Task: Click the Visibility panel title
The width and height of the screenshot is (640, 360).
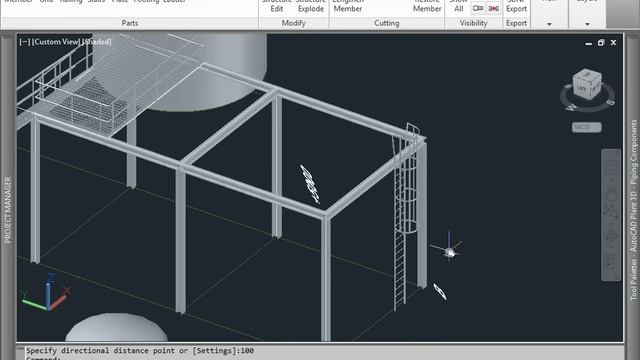Action: point(473,23)
